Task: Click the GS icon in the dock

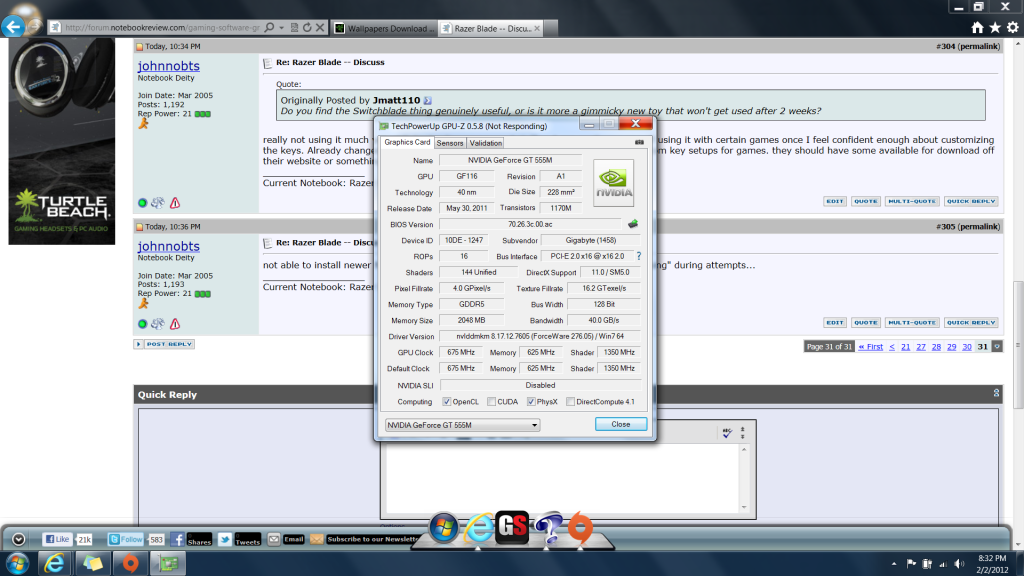Action: click(x=512, y=527)
